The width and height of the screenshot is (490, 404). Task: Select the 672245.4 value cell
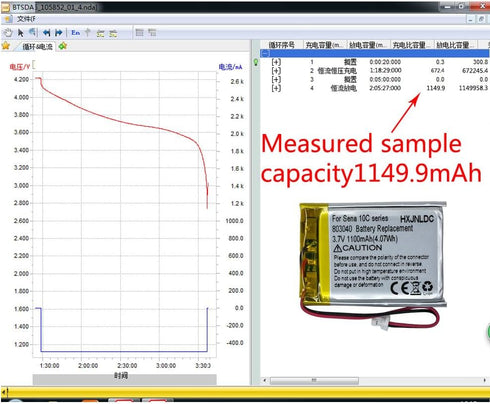click(475, 70)
